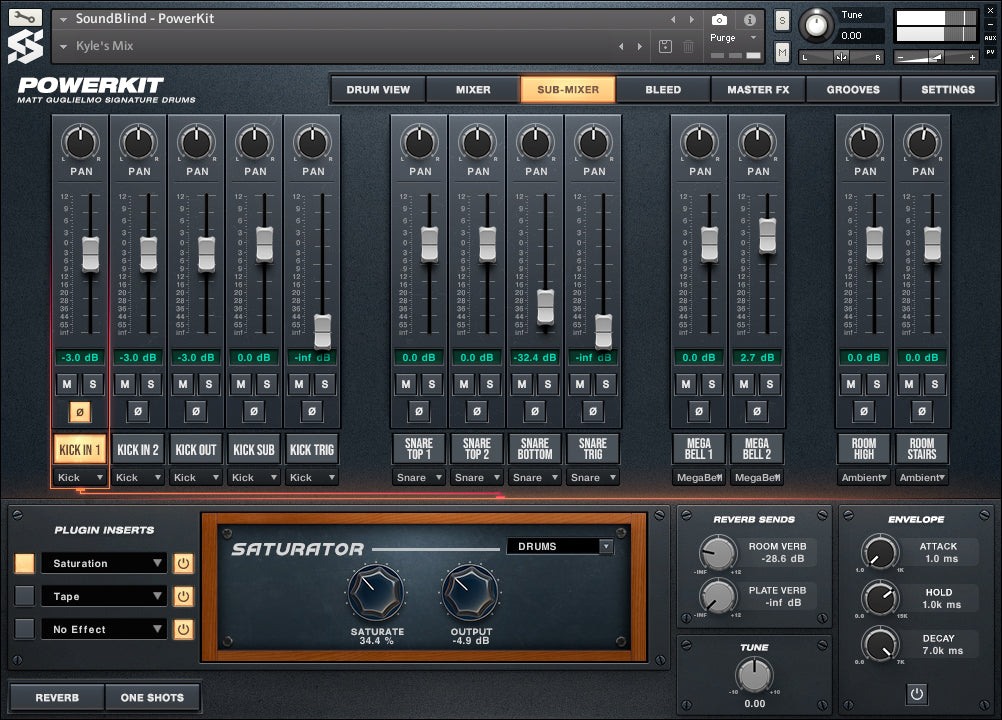Select the Mega Bell 1 channel label

(x=699, y=449)
